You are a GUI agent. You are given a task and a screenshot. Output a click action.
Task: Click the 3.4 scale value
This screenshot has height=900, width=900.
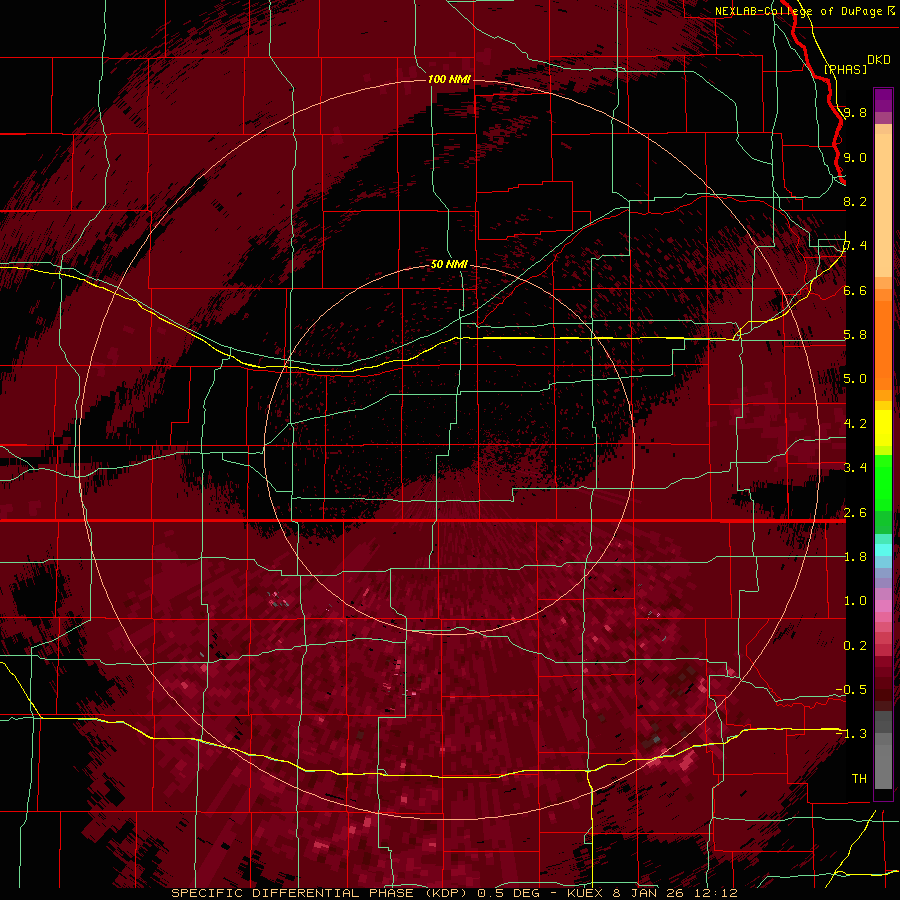[x=855, y=468]
